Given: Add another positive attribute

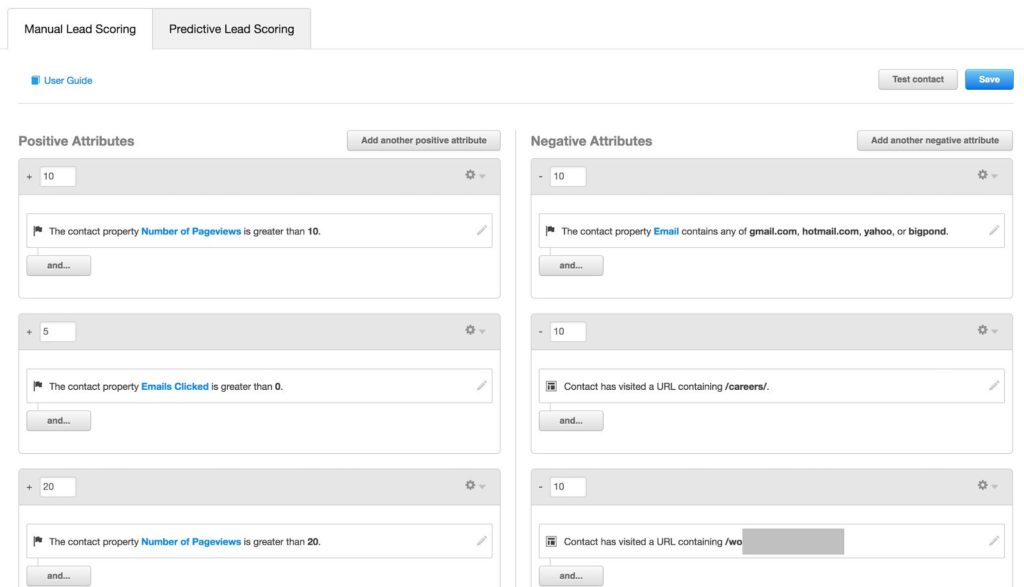Looking at the screenshot, I should point(424,140).
